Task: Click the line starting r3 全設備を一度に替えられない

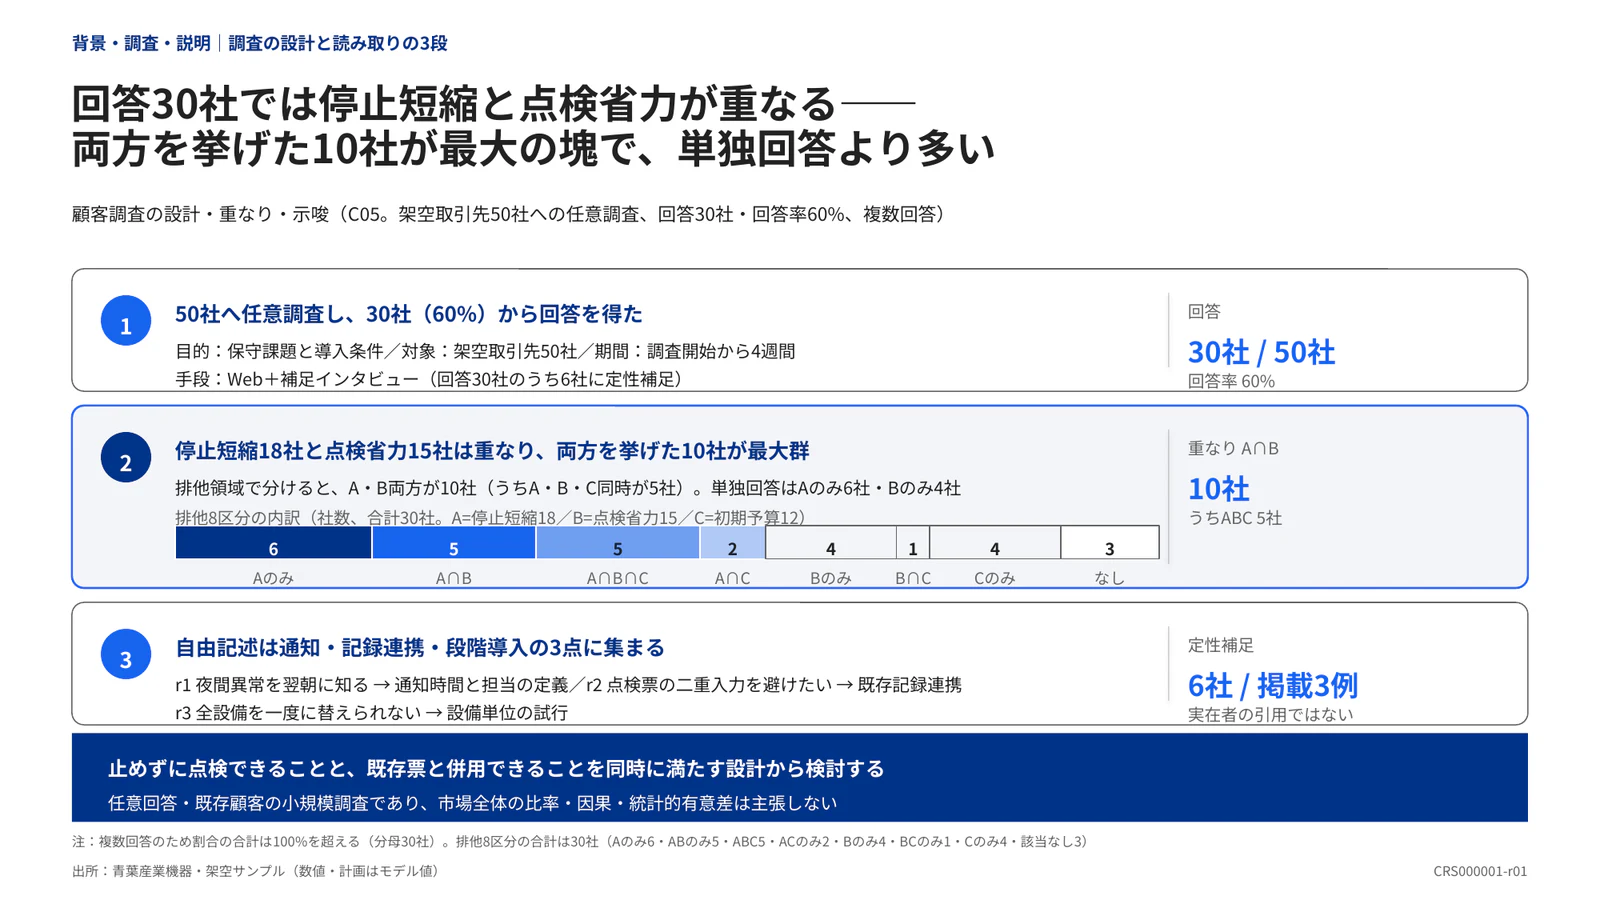Action: pos(371,713)
